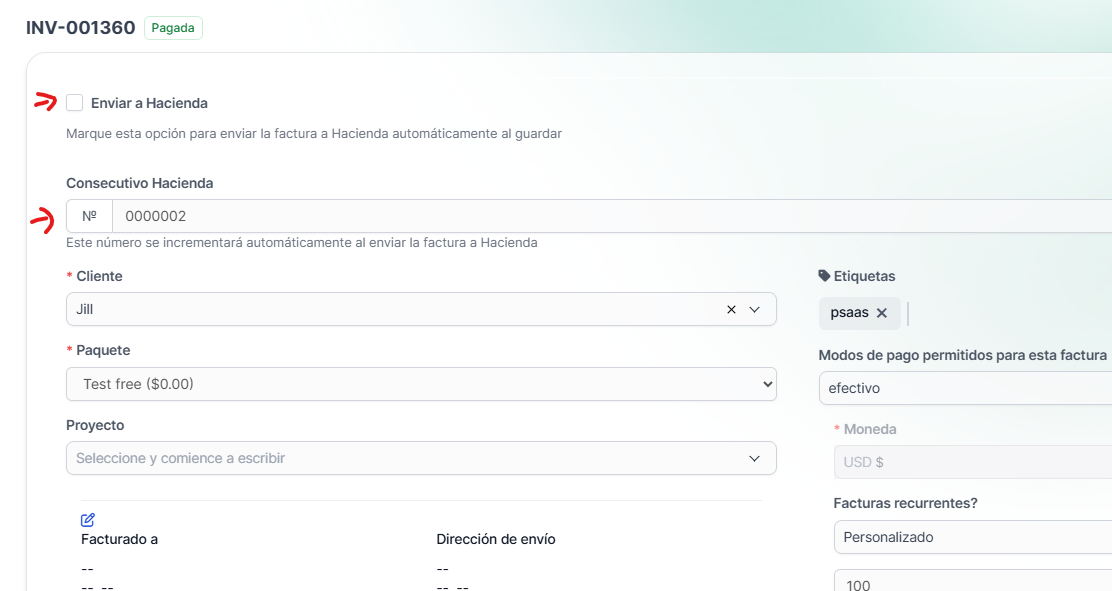
Task: Open the Proyecto dropdown
Action: click(421, 458)
